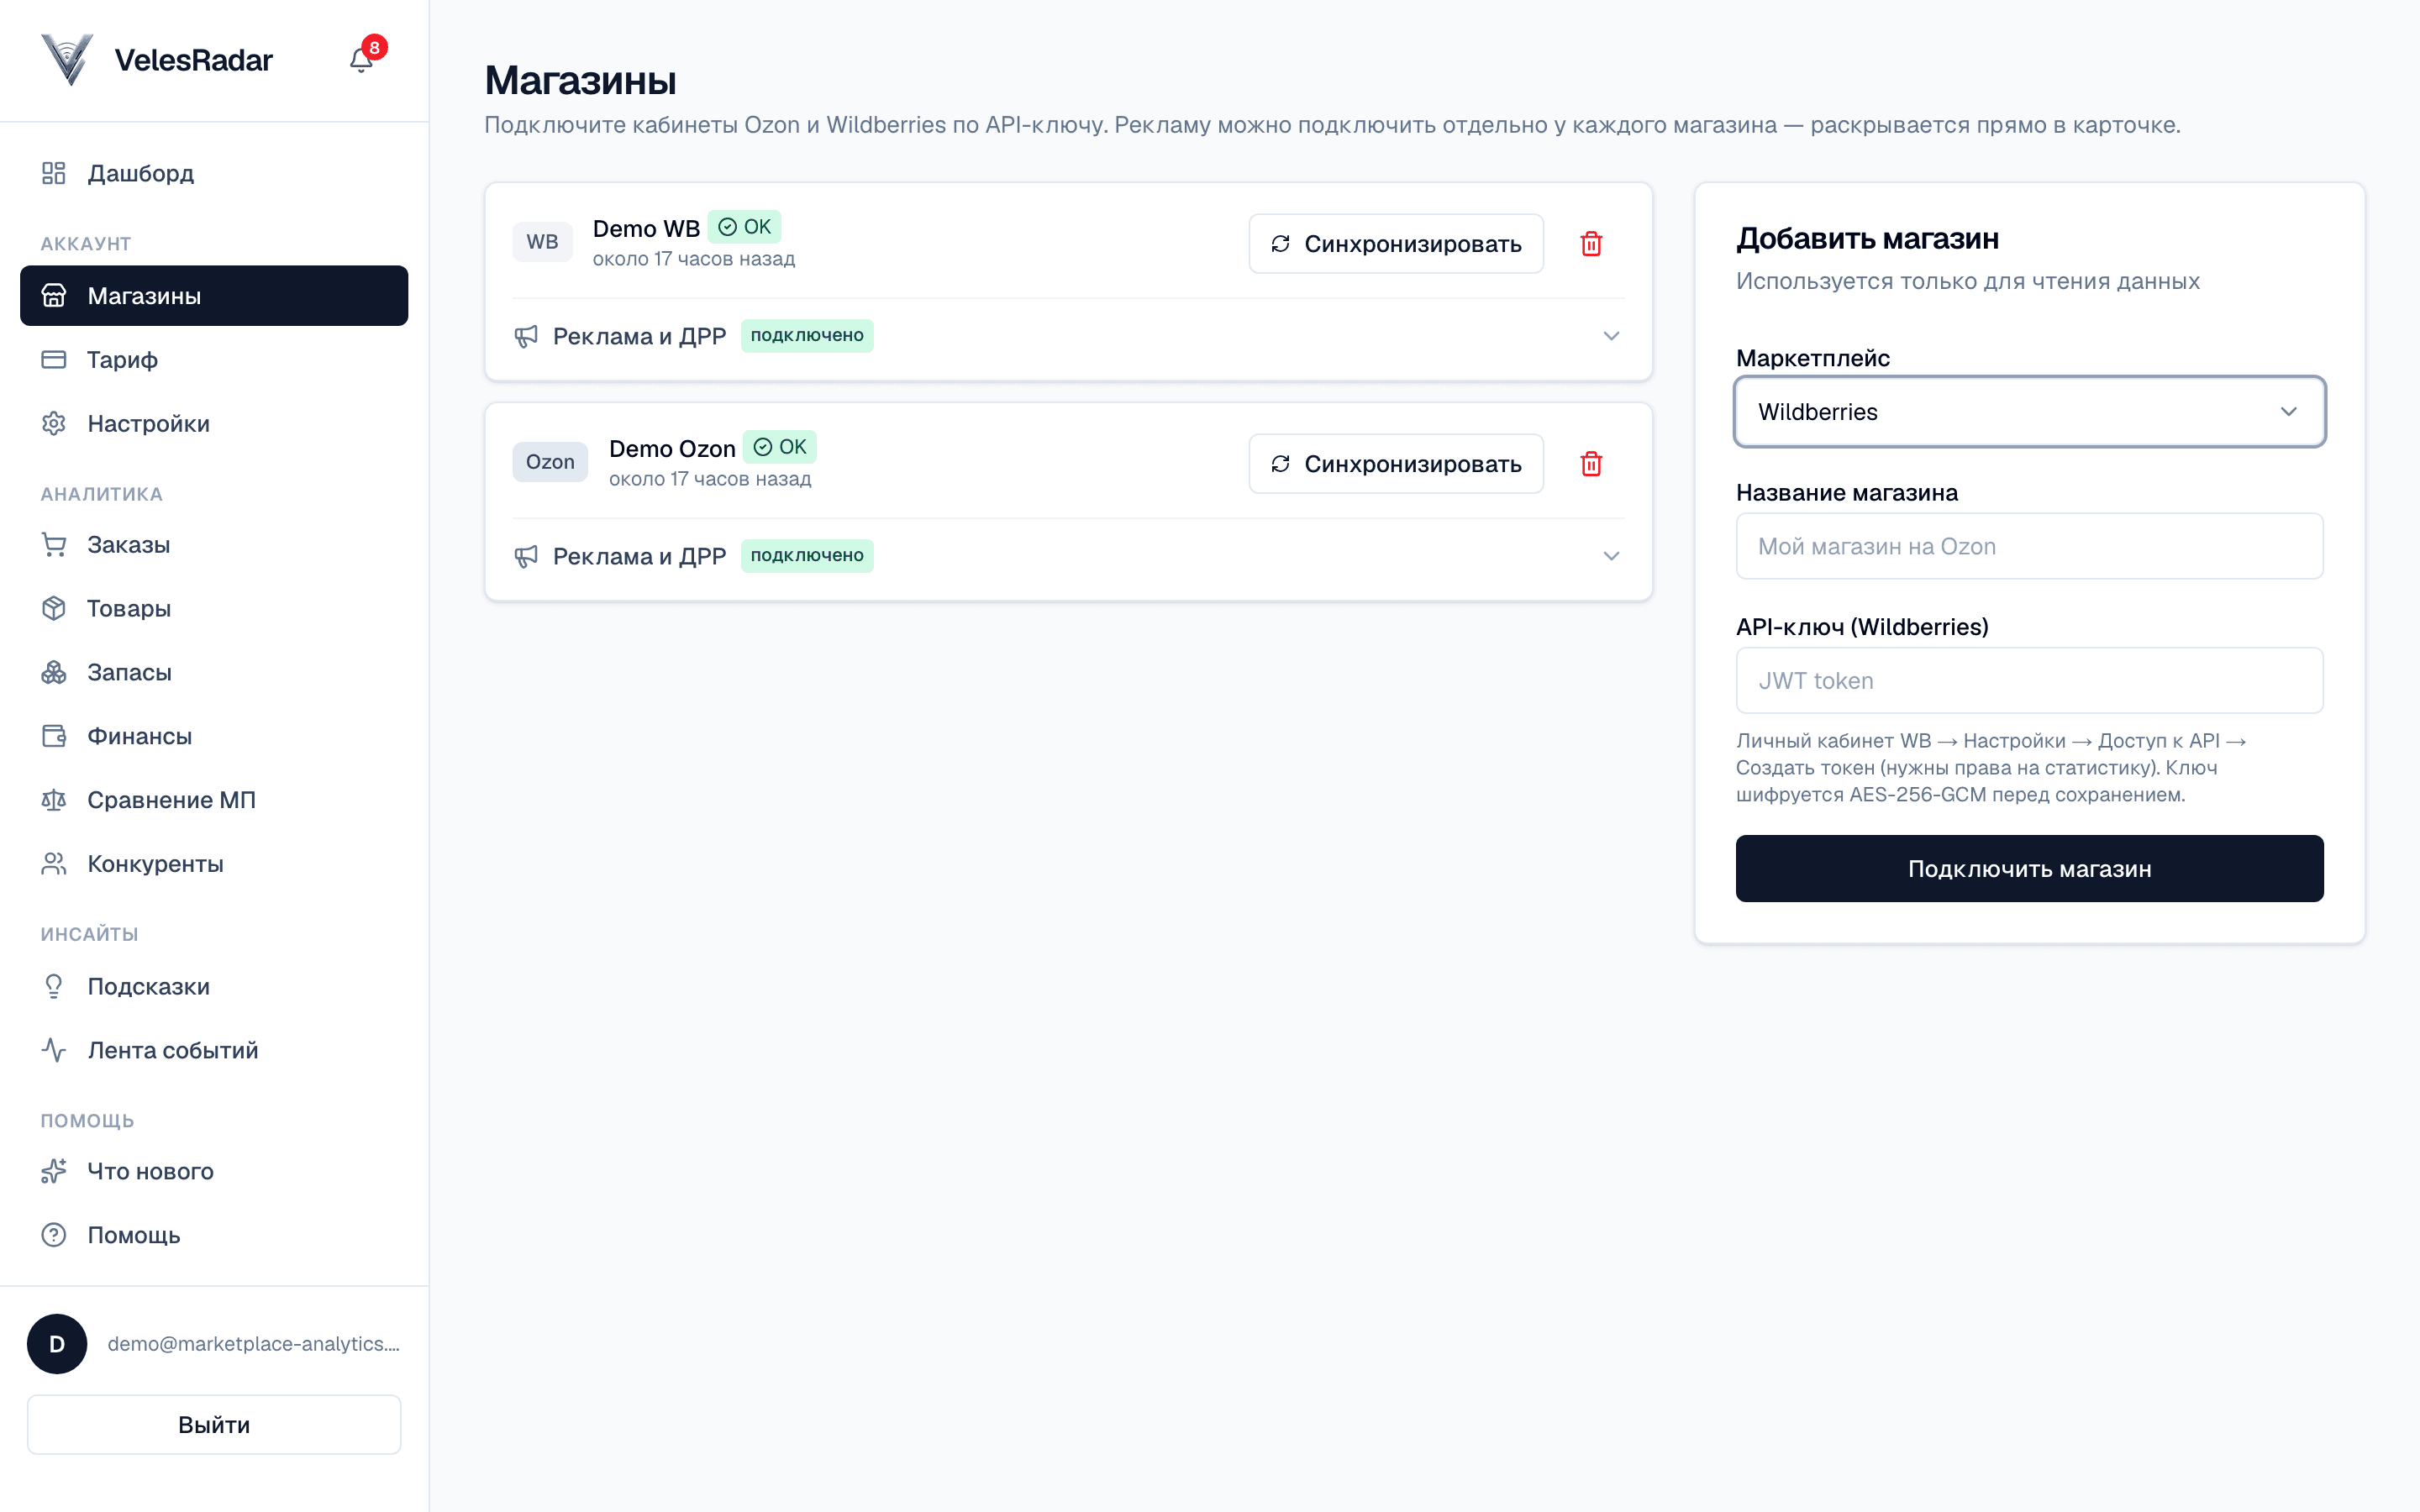Screen dimensions: 2420x1512
Task: Click the wallet icon for Финансы
Action: click(x=54, y=736)
